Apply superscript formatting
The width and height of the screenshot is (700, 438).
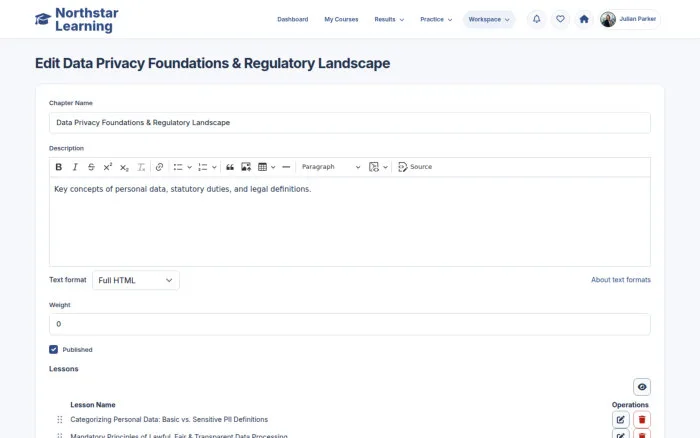coord(108,167)
